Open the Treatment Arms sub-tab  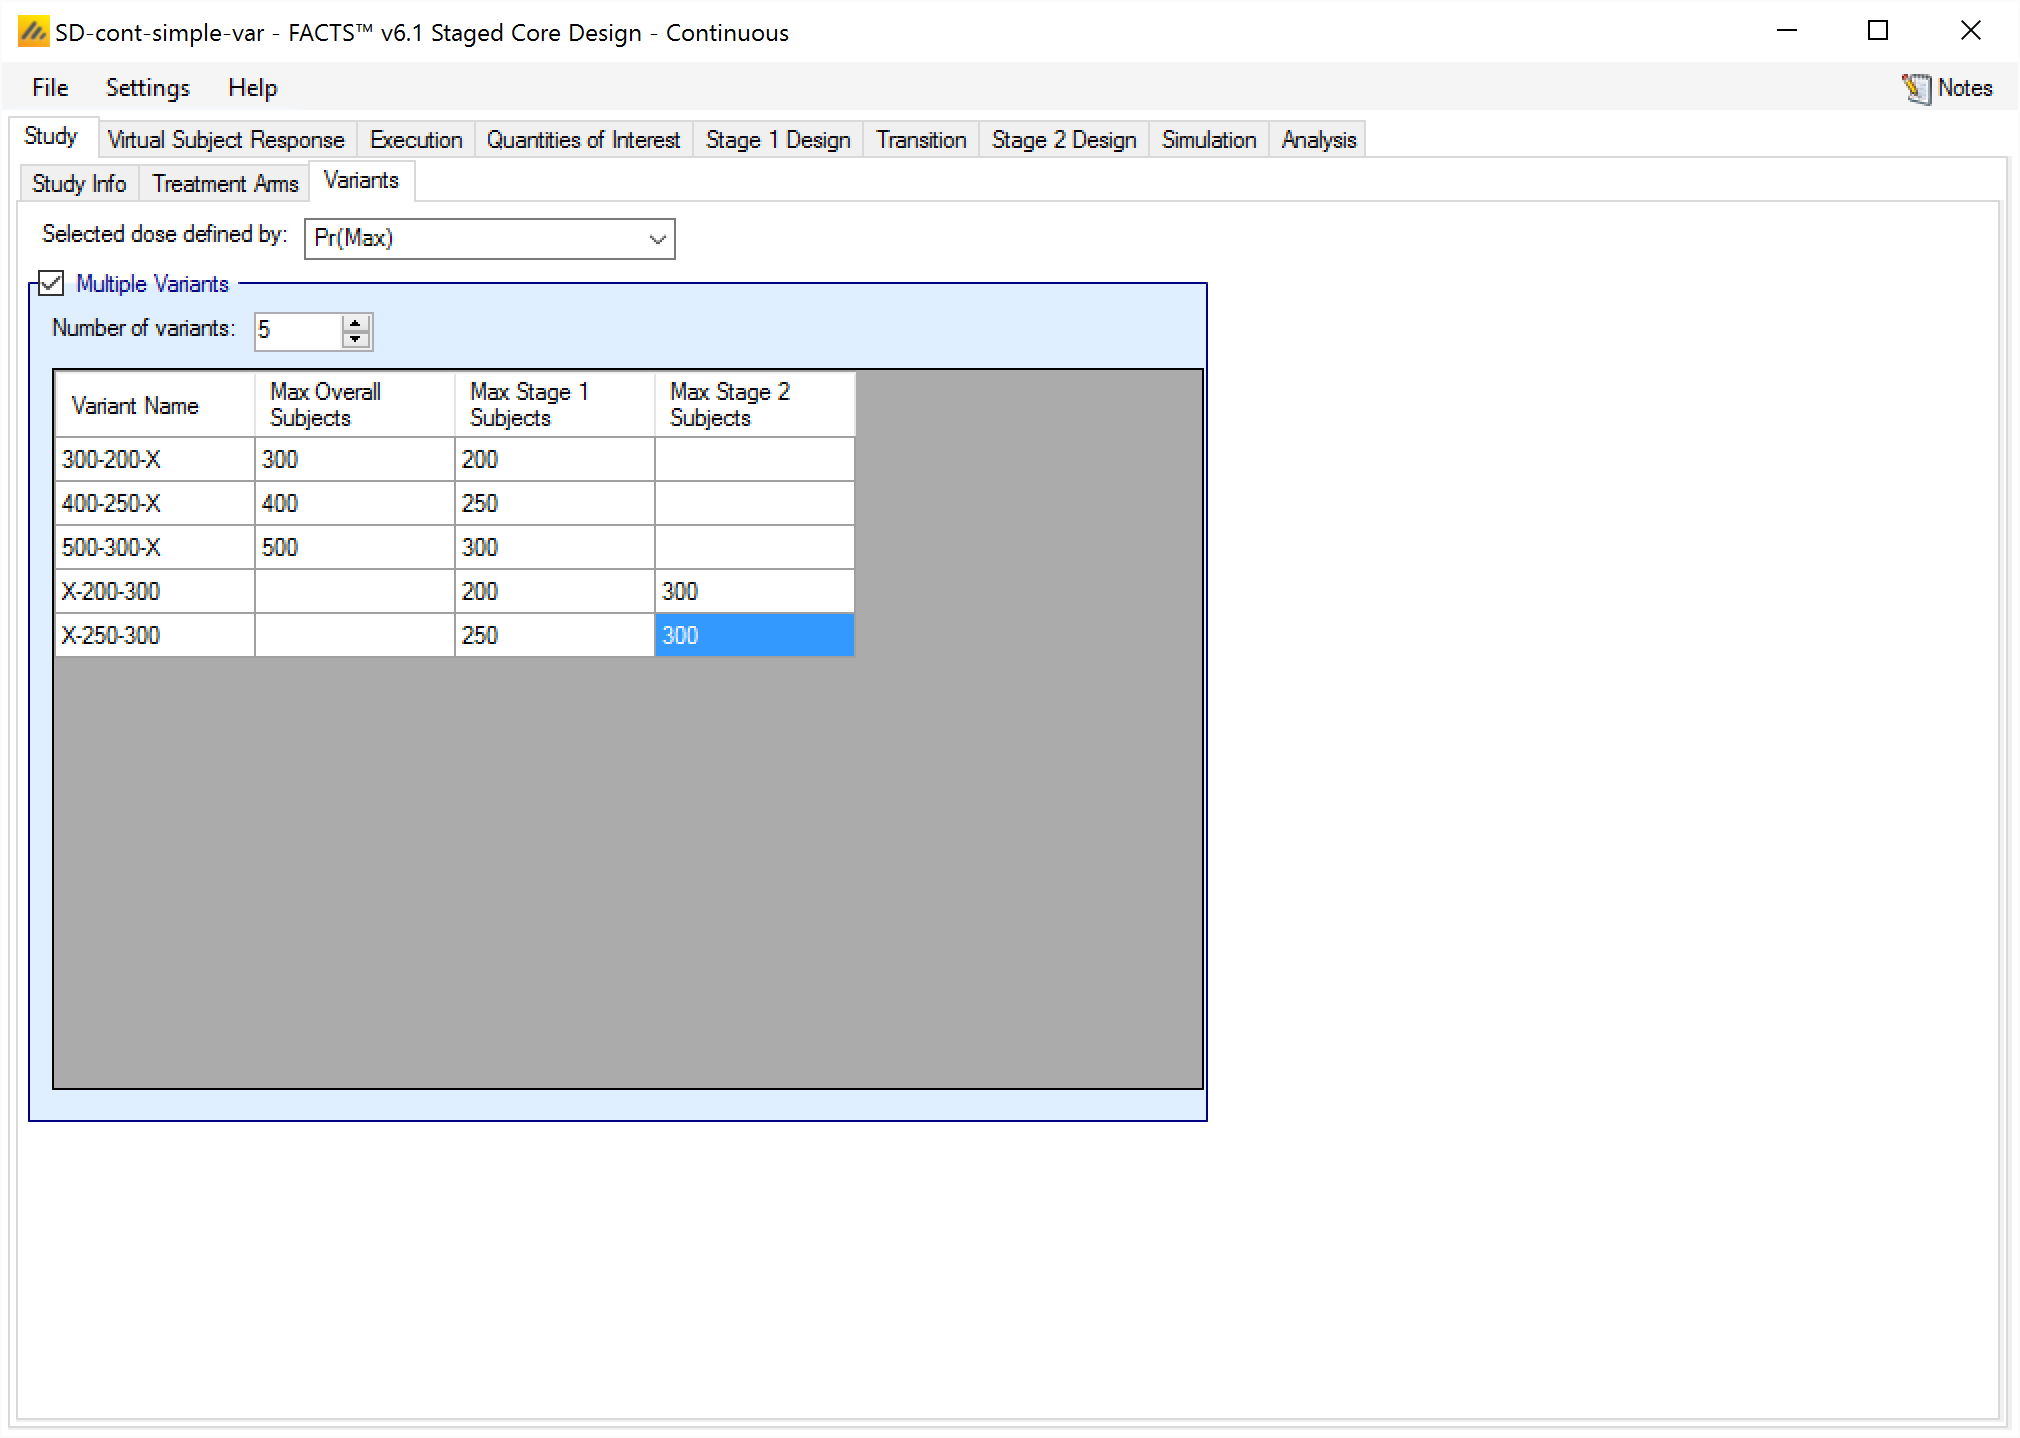(225, 184)
